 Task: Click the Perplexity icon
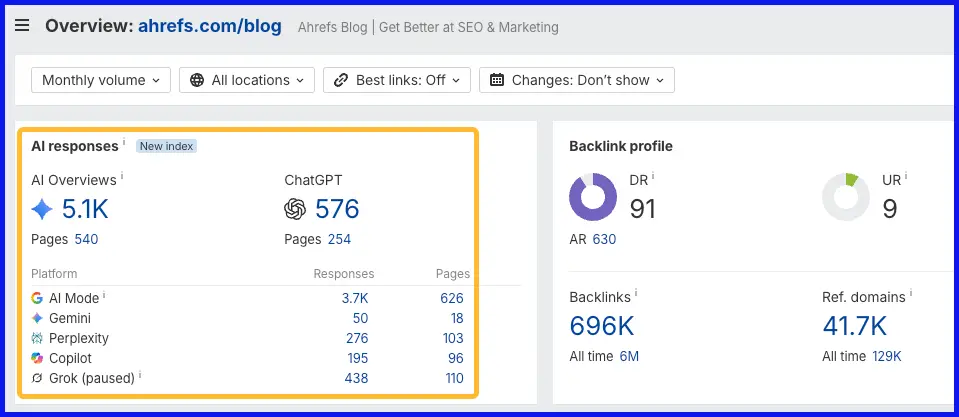tap(37, 338)
